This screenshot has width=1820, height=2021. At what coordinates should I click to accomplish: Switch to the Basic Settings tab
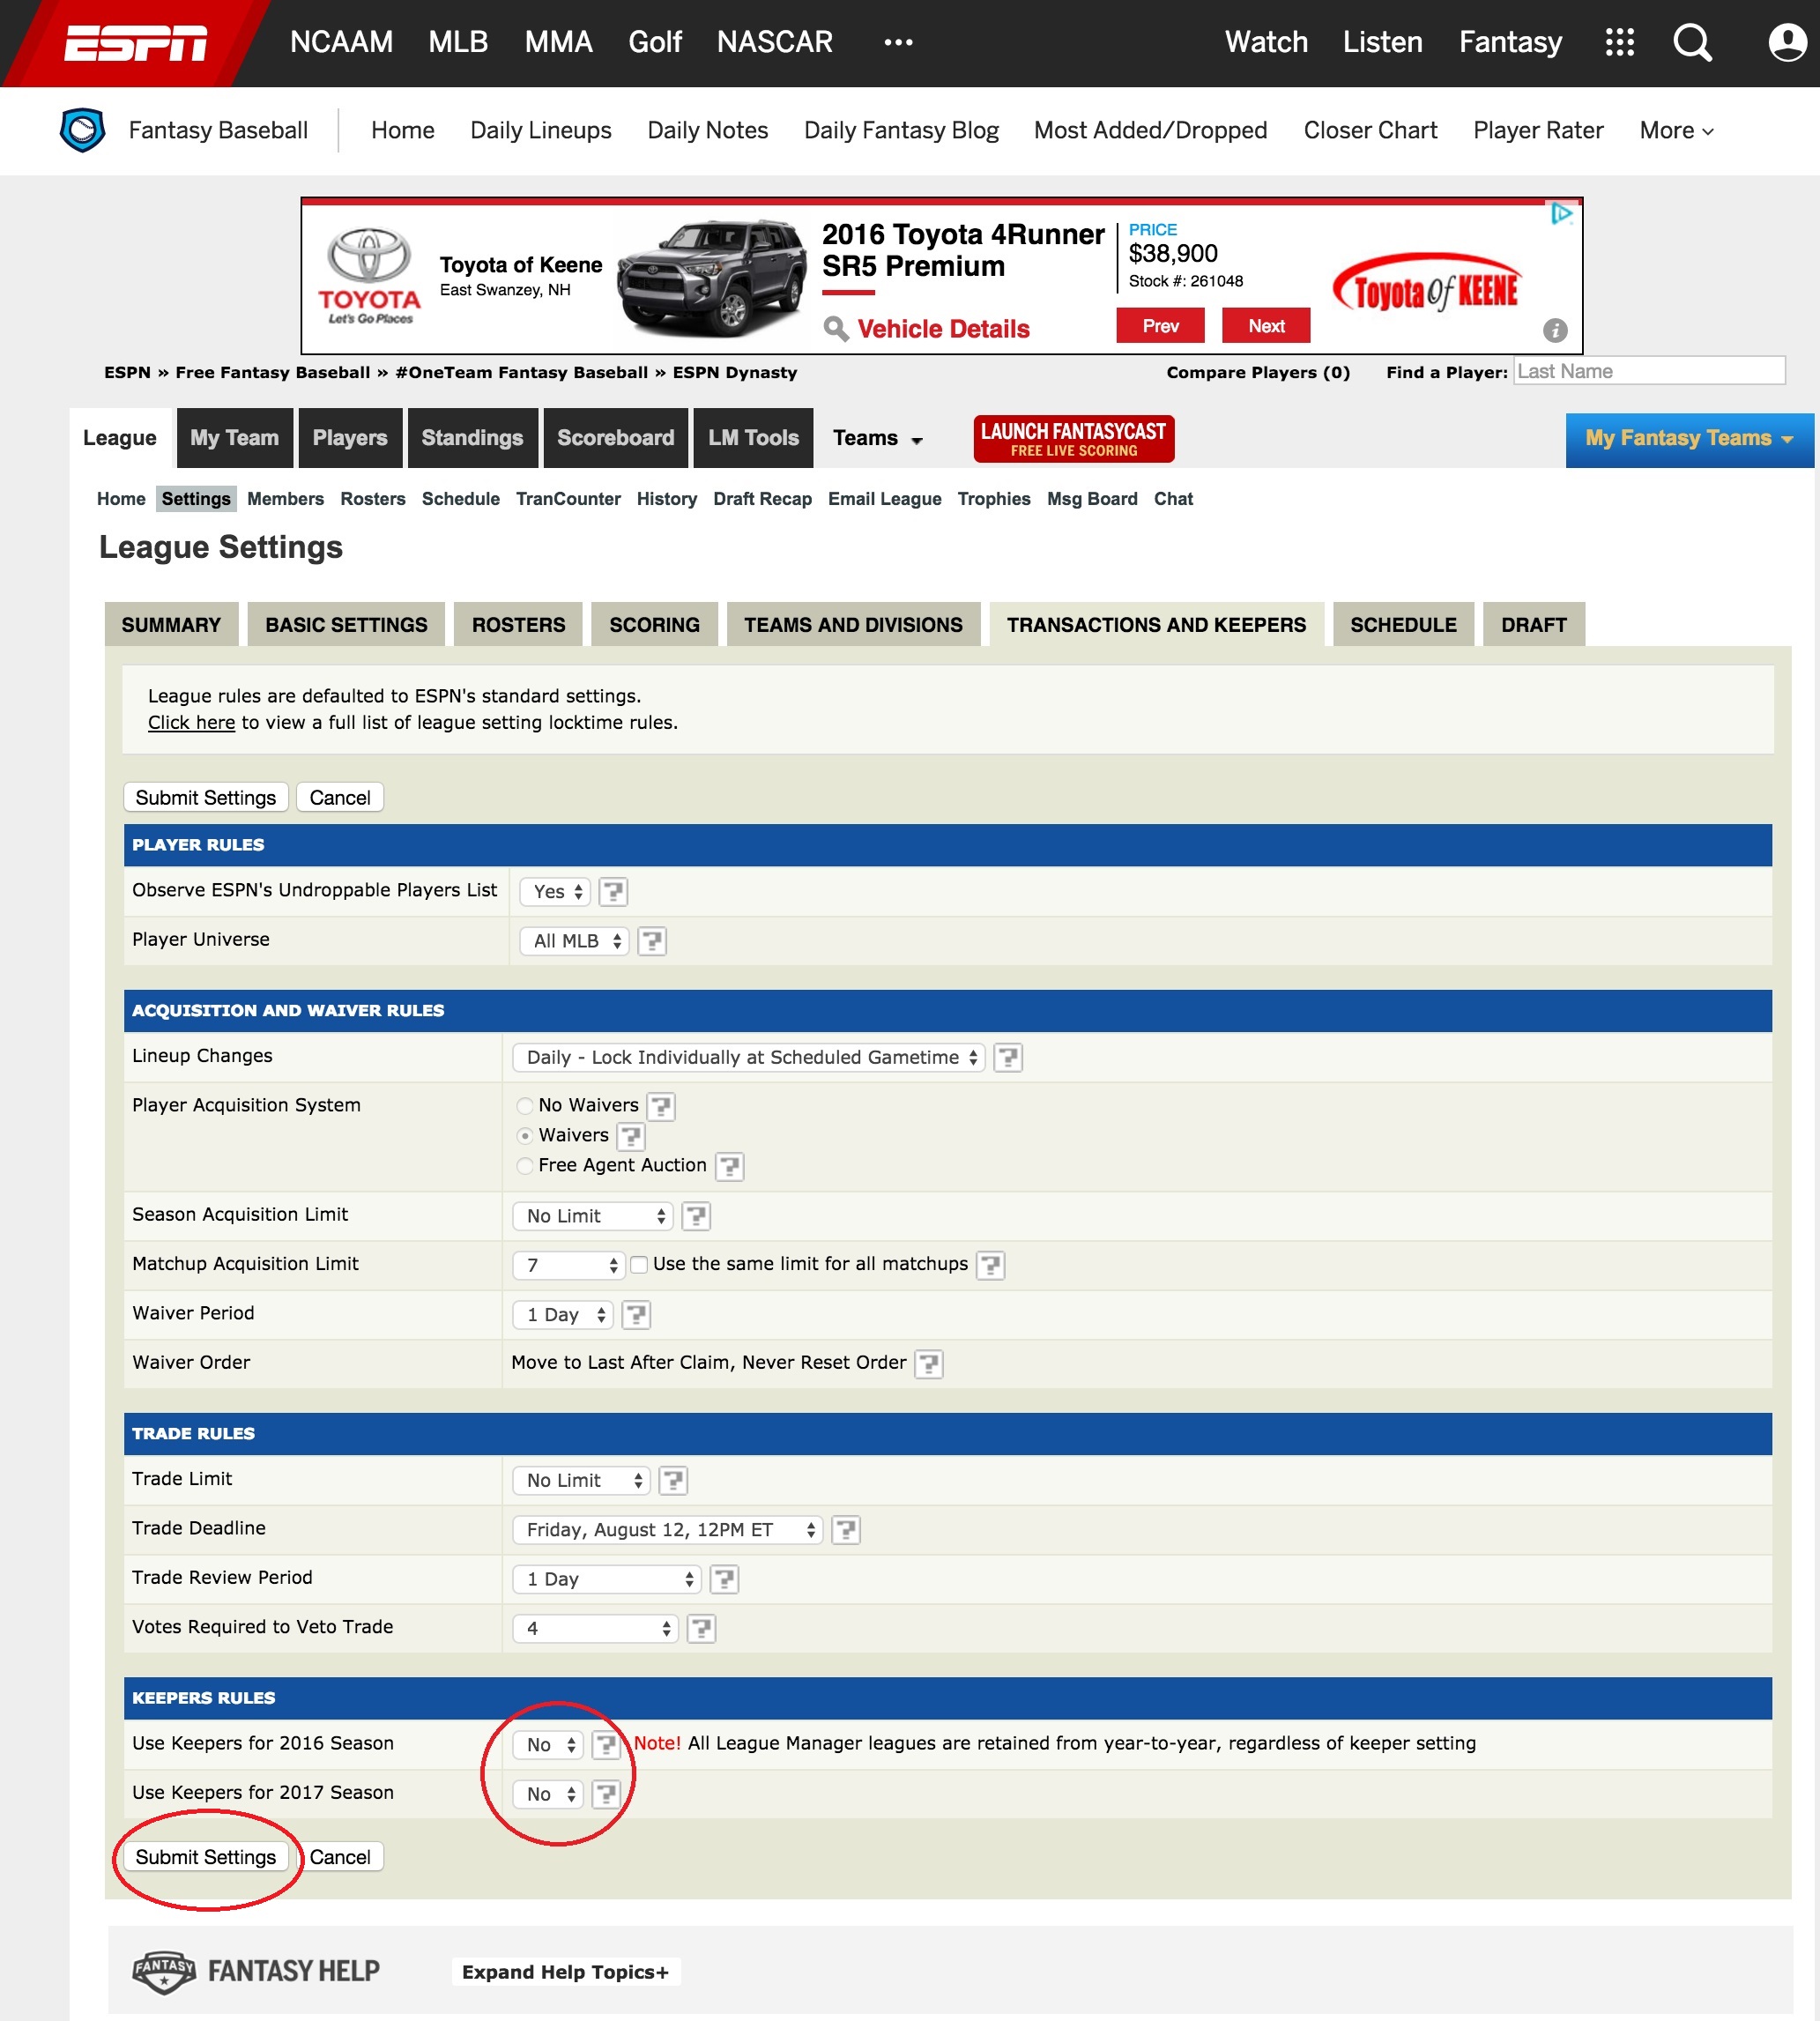[346, 625]
